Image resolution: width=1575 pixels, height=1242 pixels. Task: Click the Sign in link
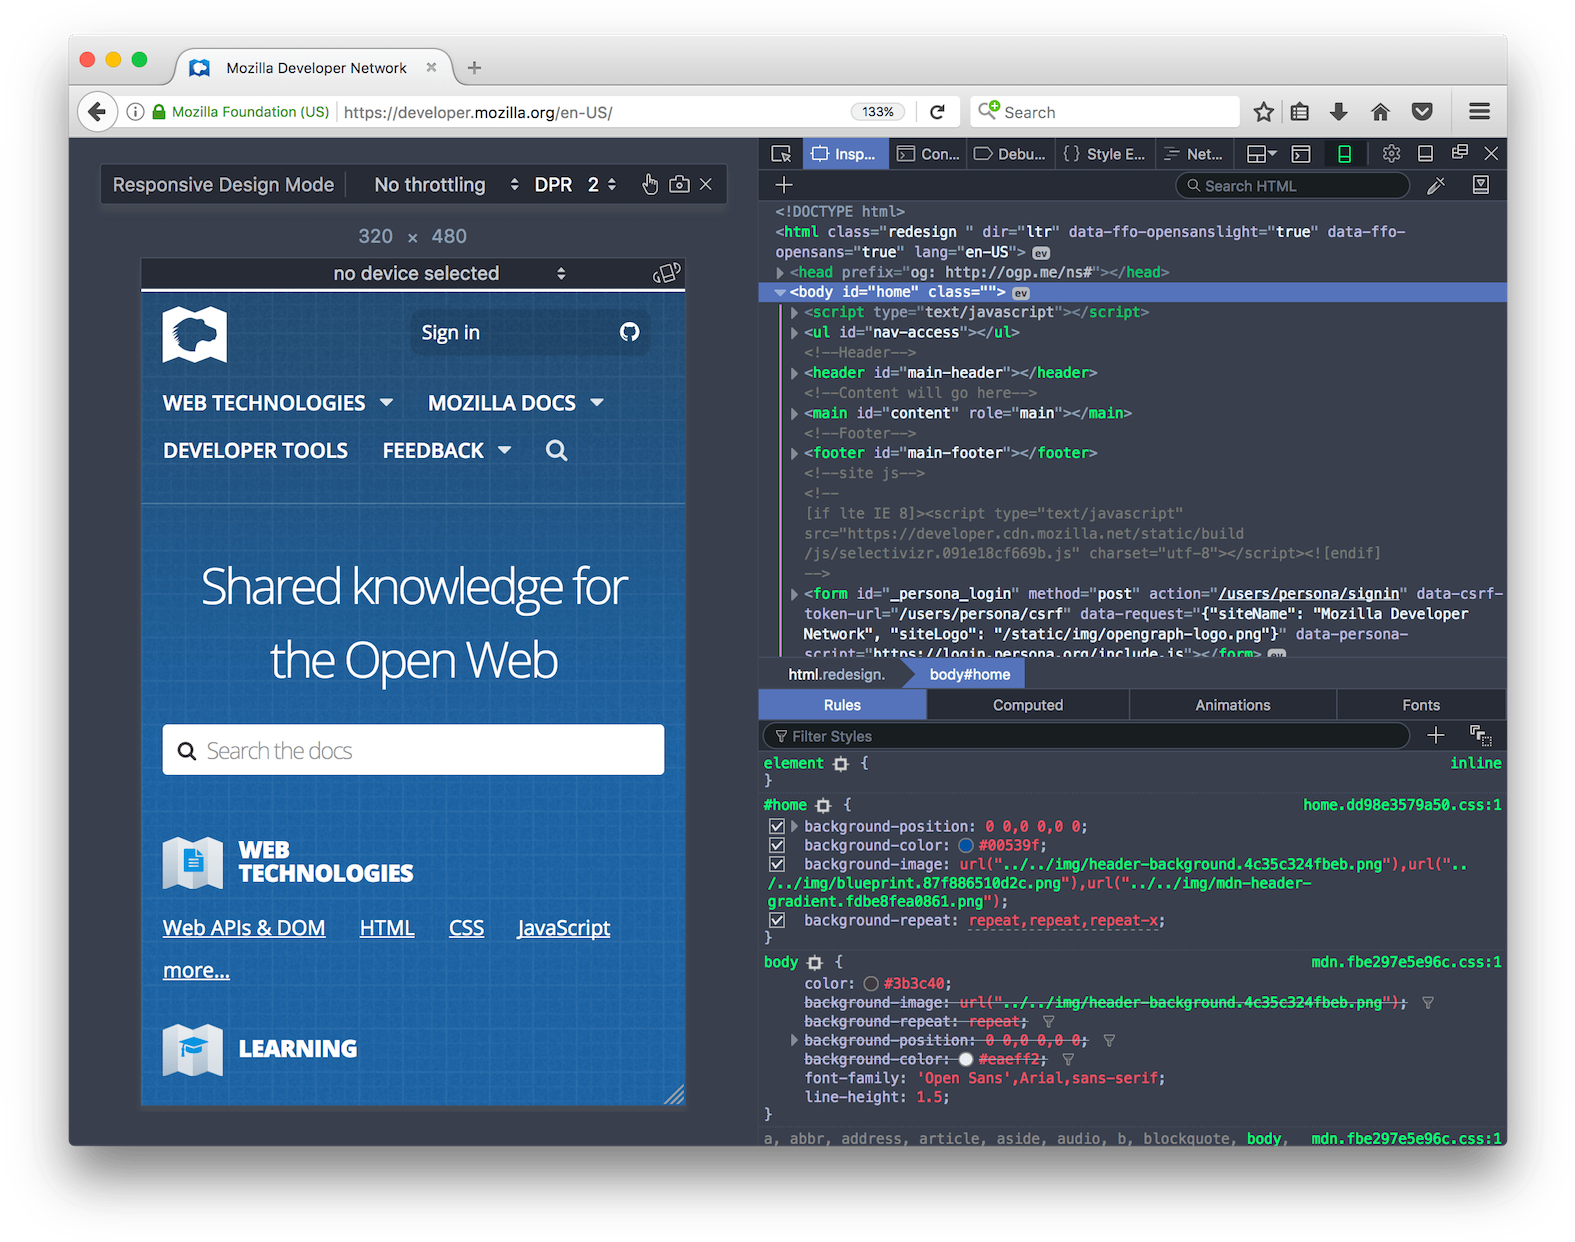coord(450,333)
